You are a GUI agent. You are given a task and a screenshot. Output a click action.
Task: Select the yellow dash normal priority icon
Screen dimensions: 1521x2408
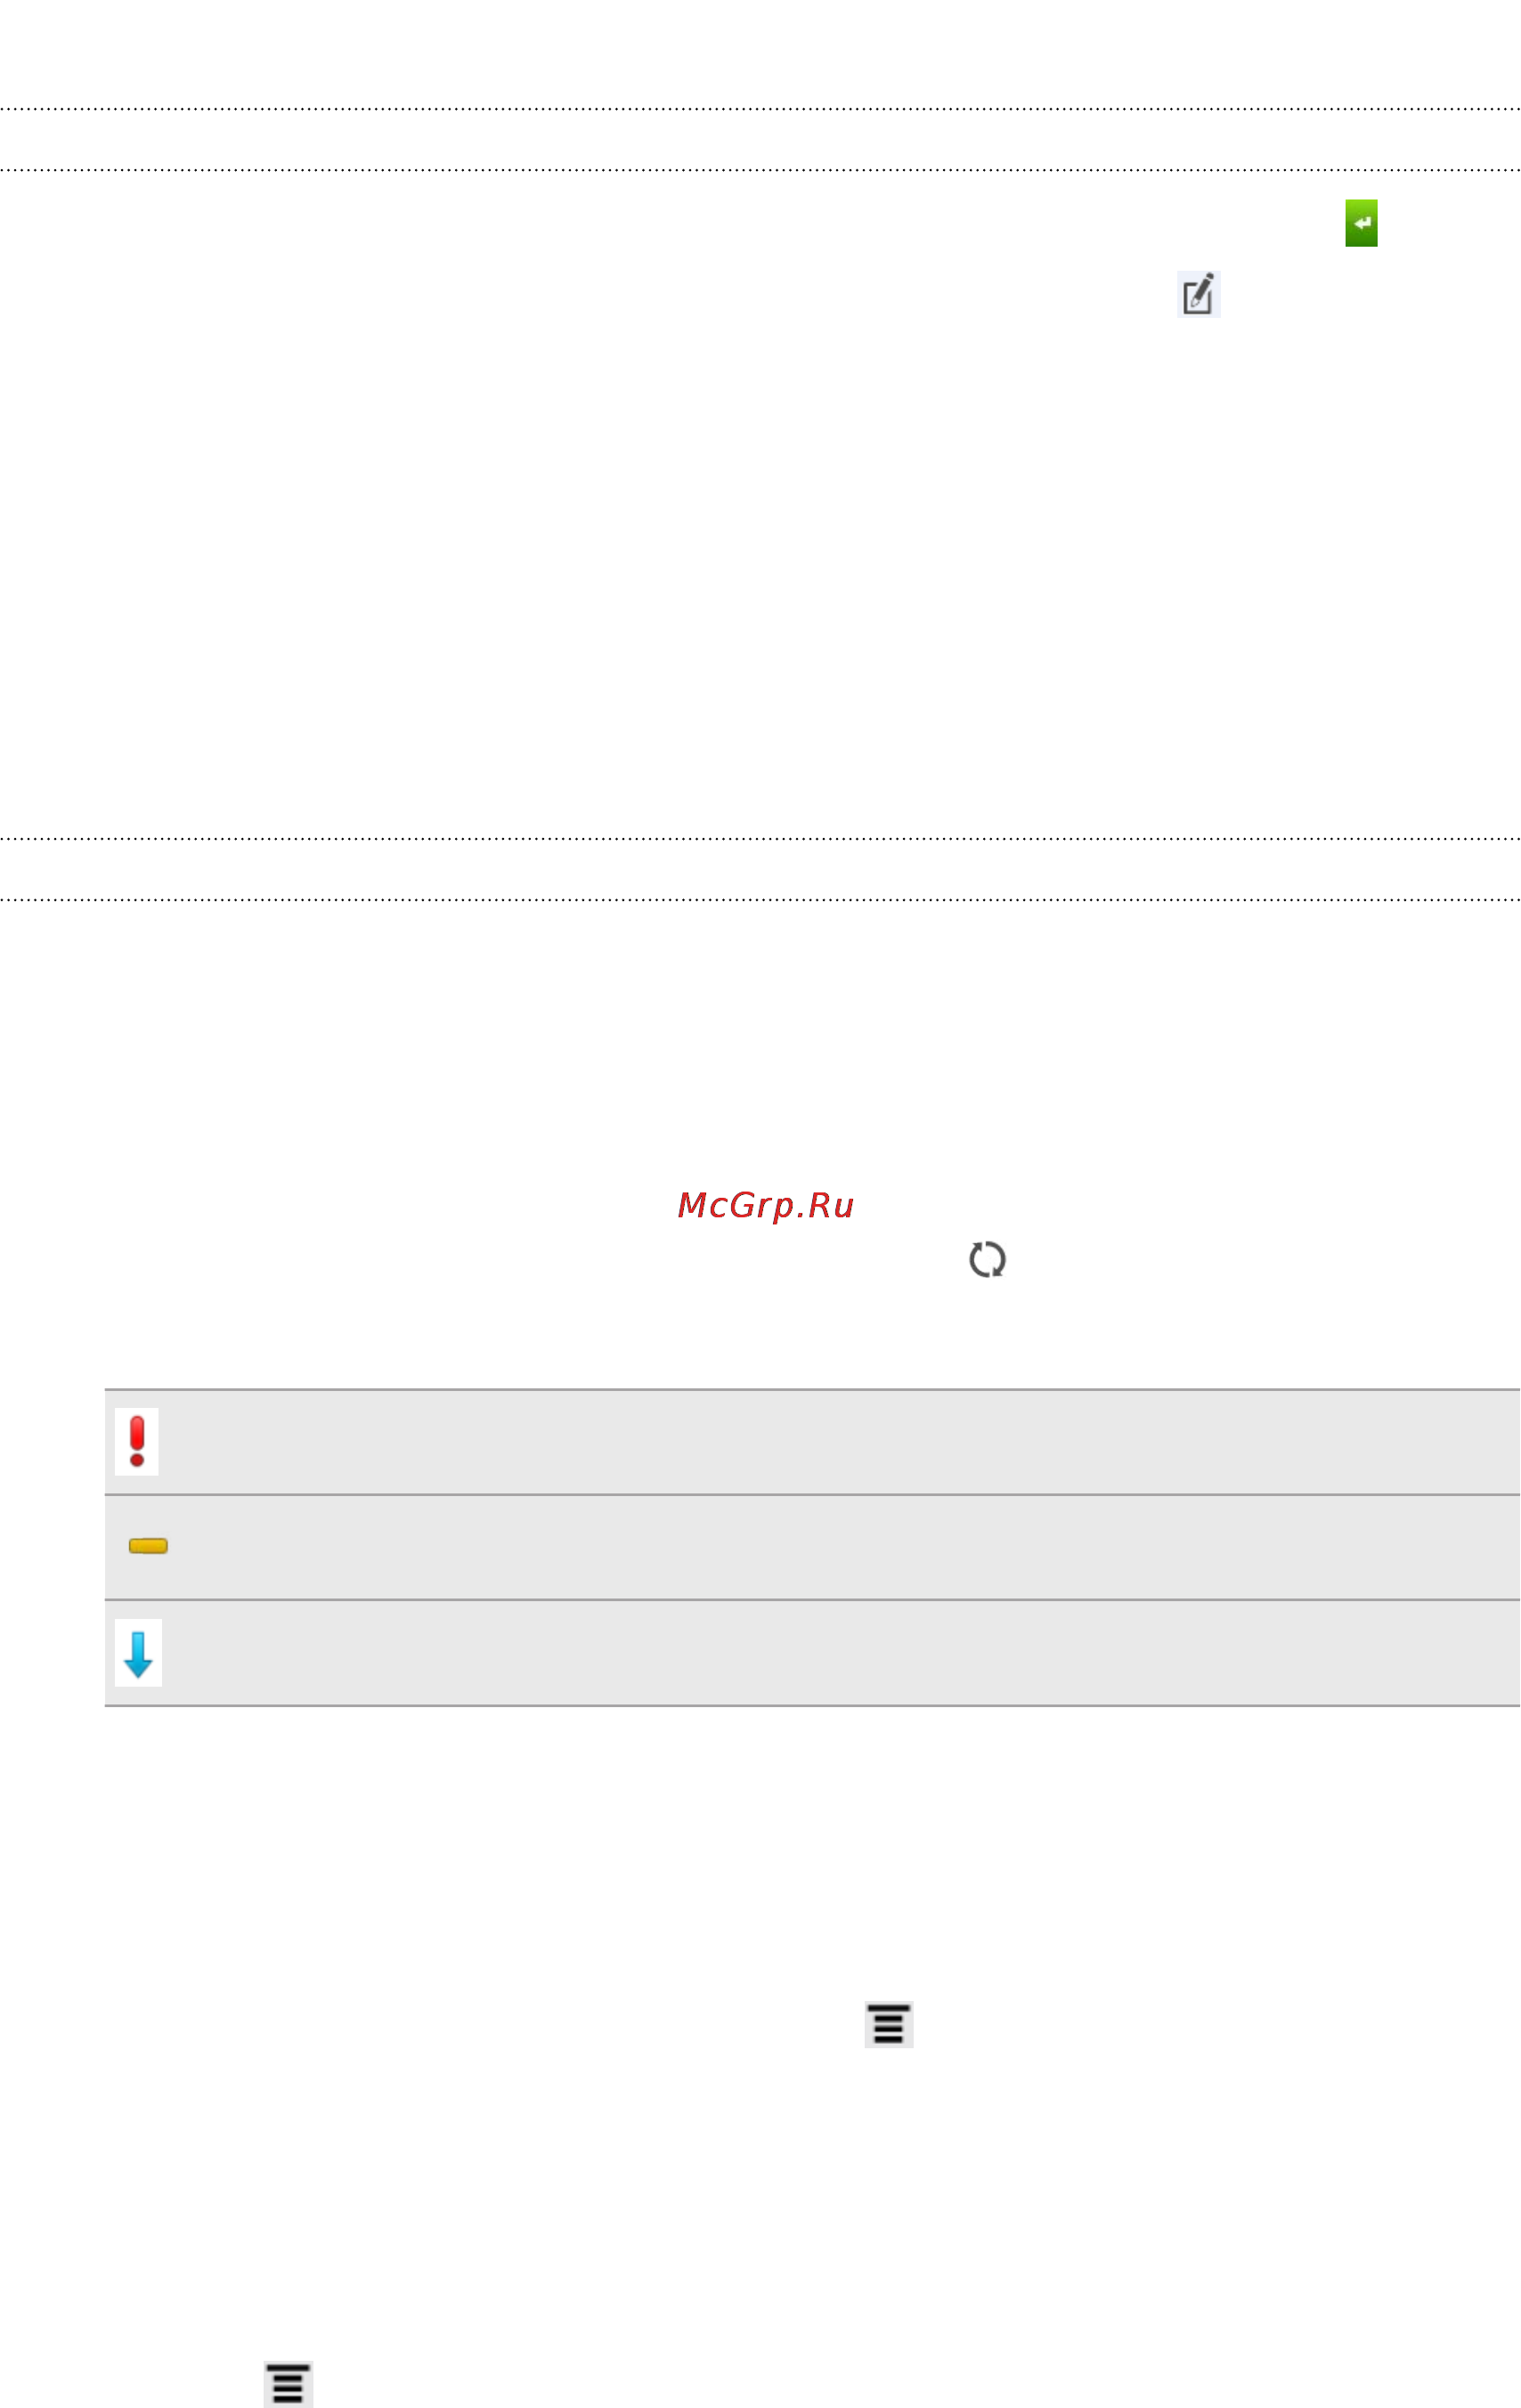click(x=148, y=1546)
